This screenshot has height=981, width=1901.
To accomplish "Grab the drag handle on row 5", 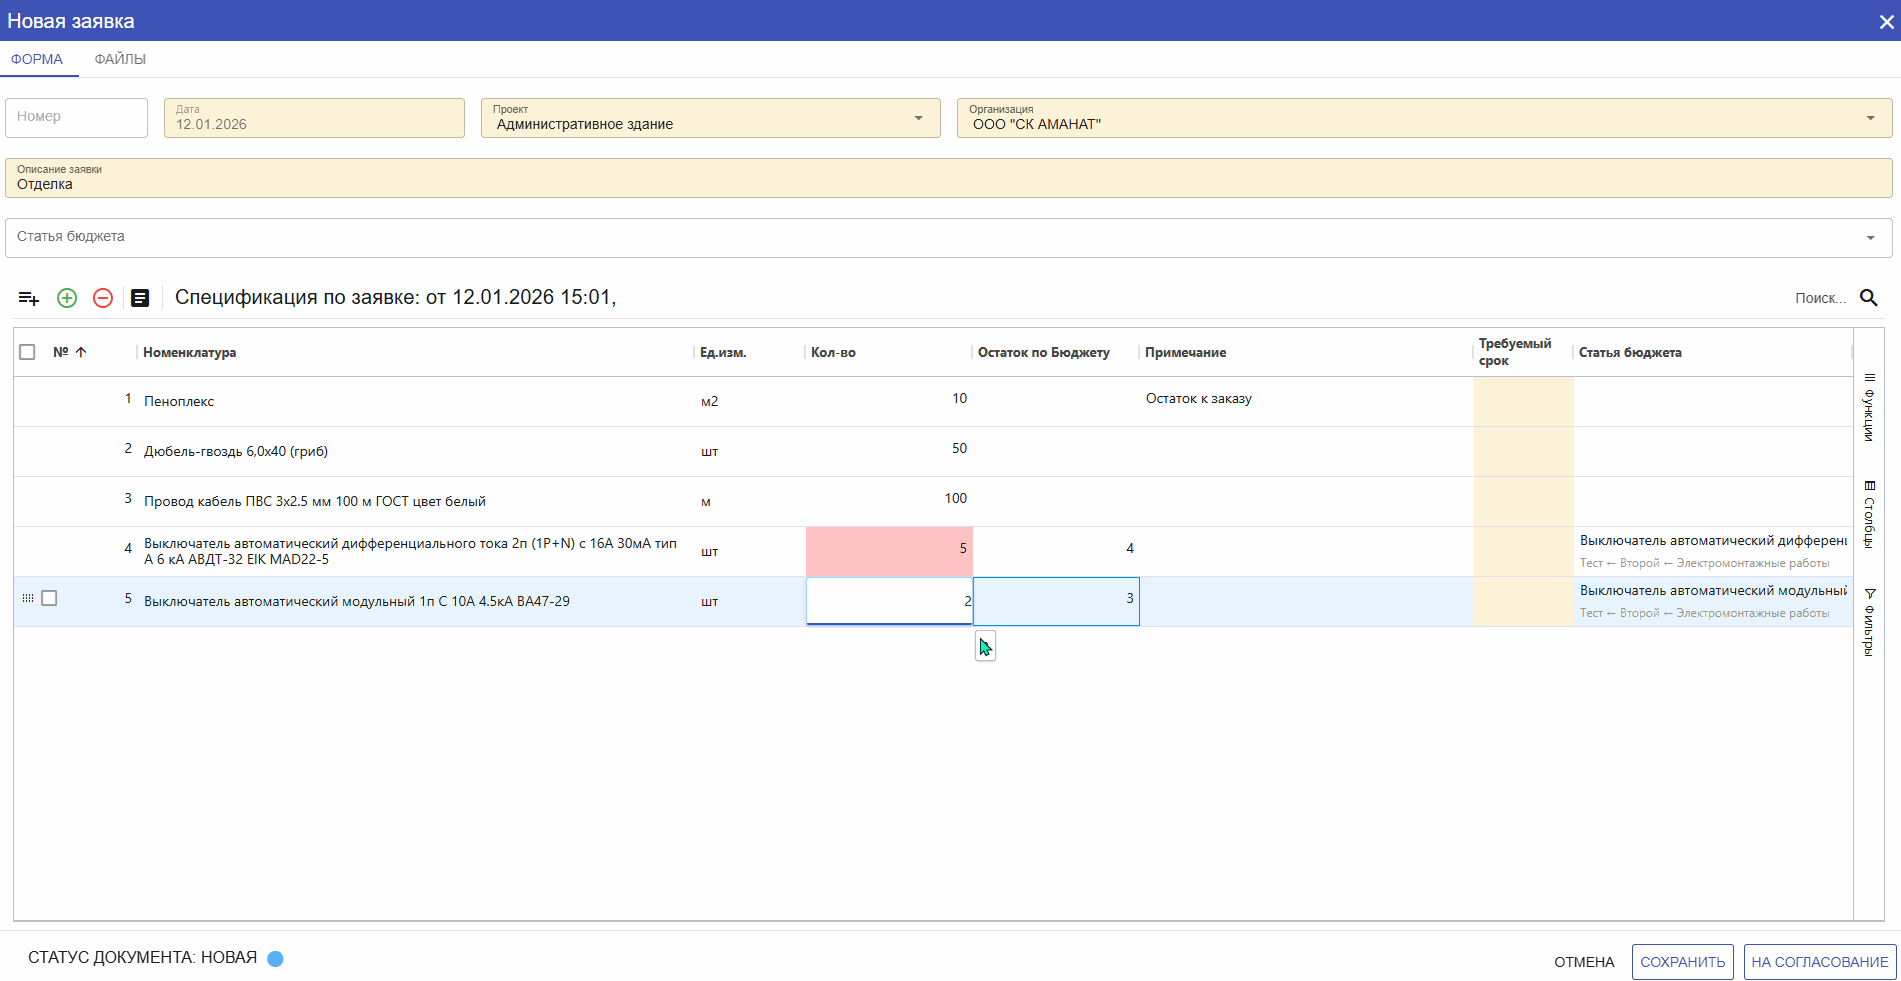I will [28, 598].
